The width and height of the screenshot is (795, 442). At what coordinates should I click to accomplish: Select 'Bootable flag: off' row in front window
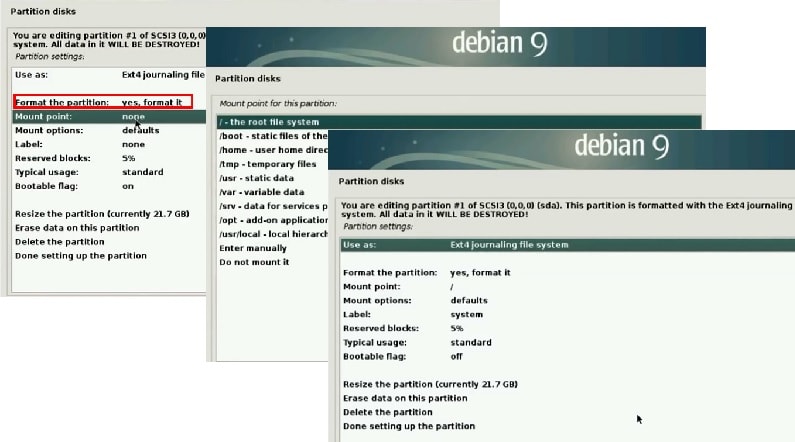pos(568,356)
